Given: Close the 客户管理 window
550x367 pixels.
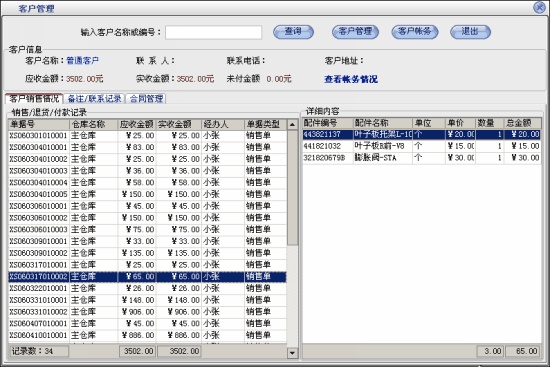Looking at the screenshot, I should [539, 7].
